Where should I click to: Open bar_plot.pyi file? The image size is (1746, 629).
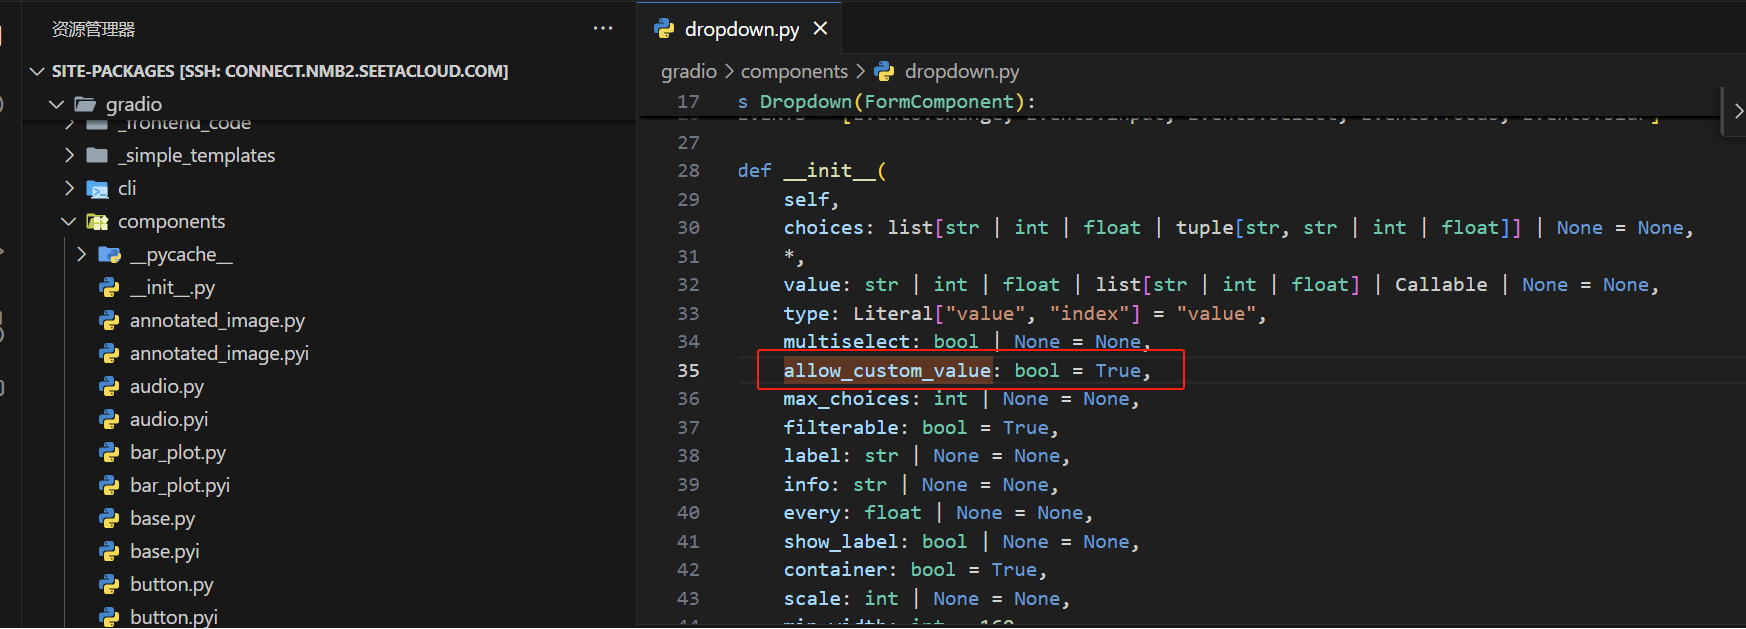pyautogui.click(x=180, y=485)
